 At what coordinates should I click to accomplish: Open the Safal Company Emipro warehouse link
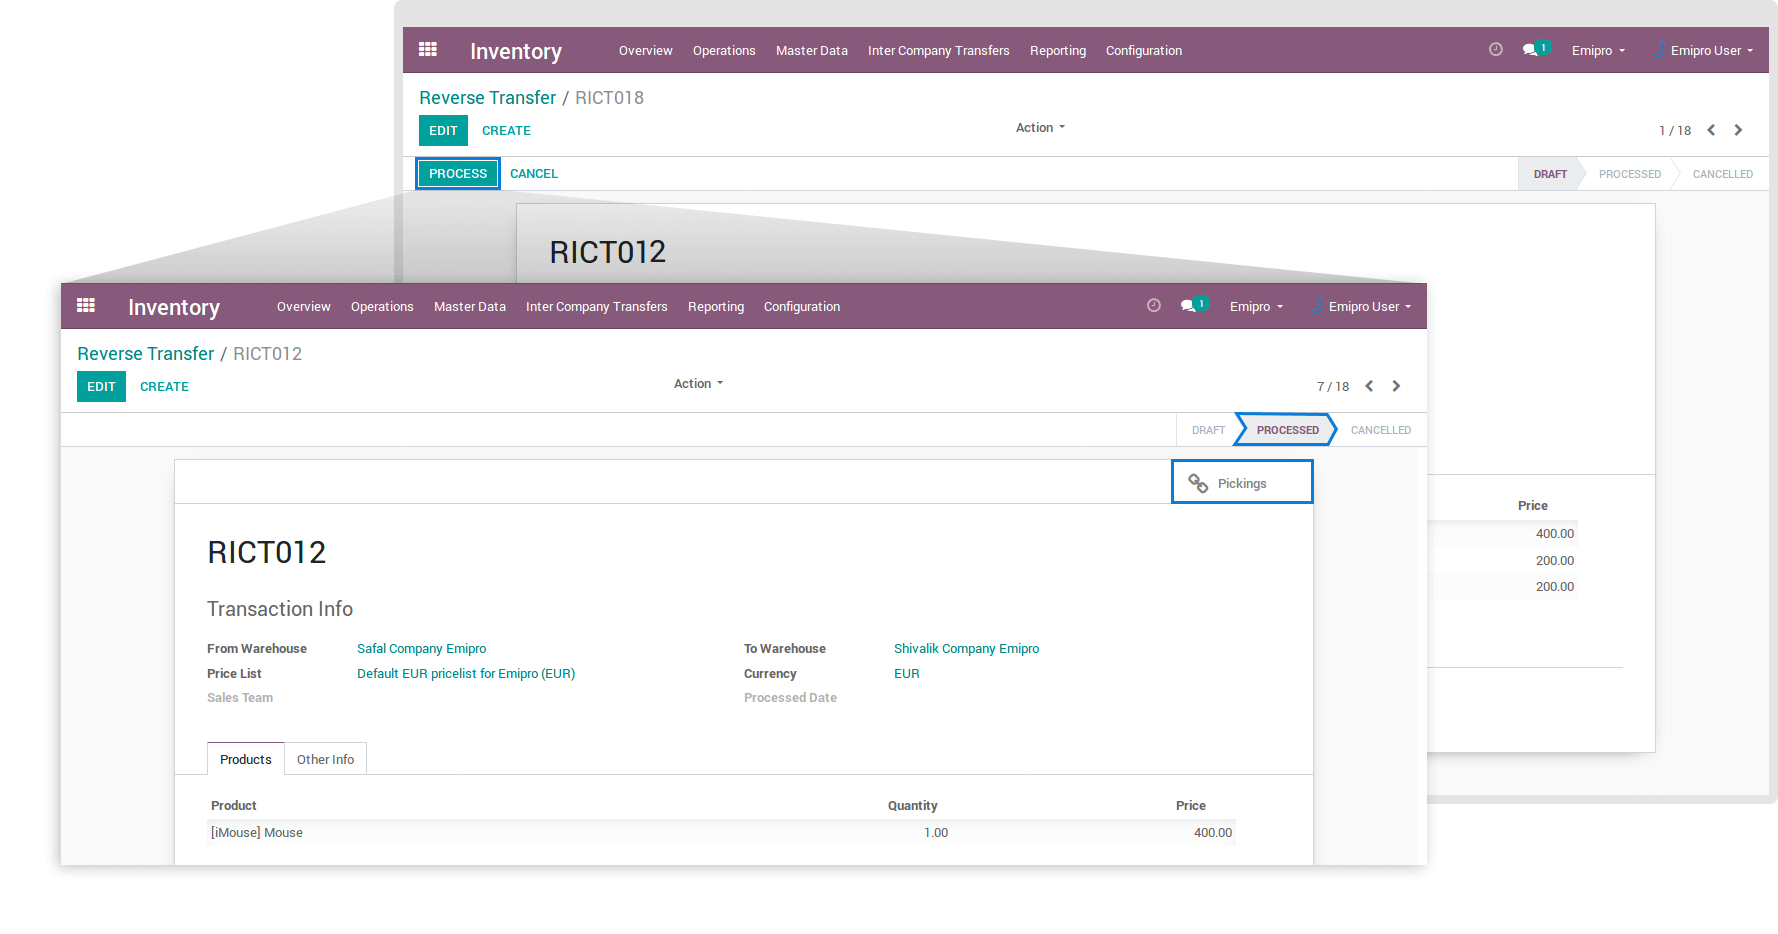click(421, 649)
